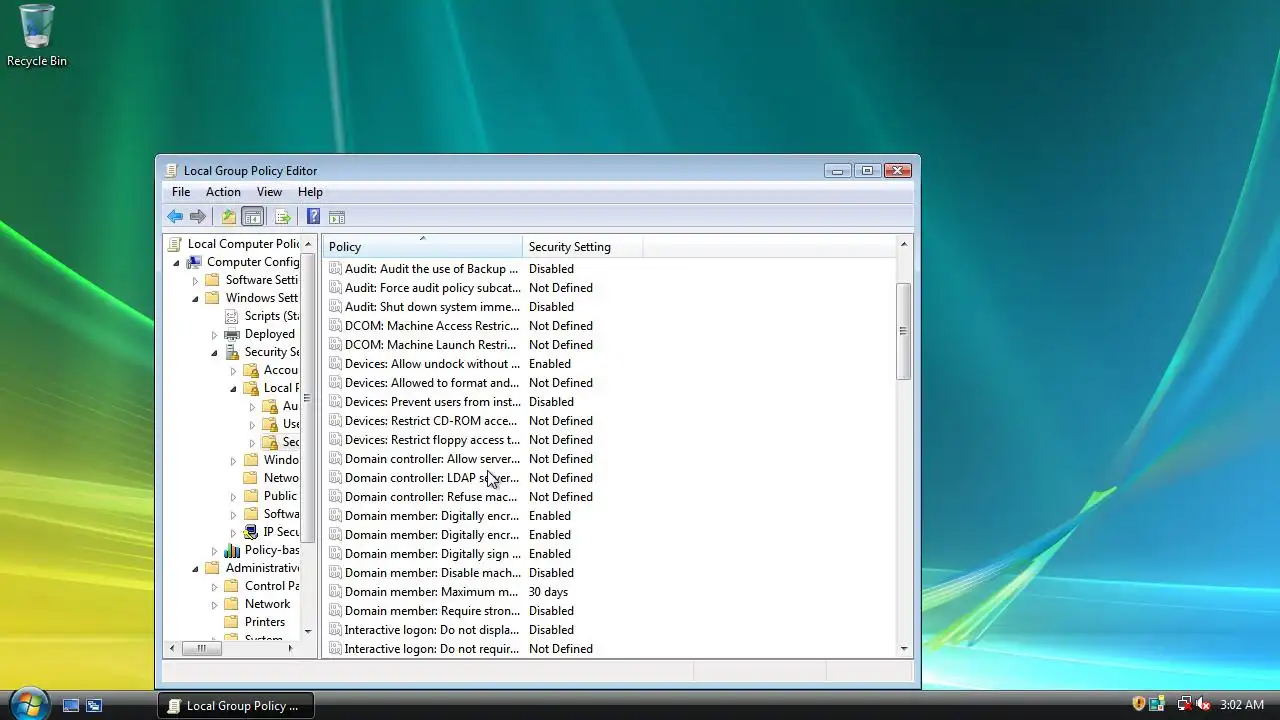The width and height of the screenshot is (1280, 720).
Task: Open Help via the question mark icon
Action: (313, 217)
